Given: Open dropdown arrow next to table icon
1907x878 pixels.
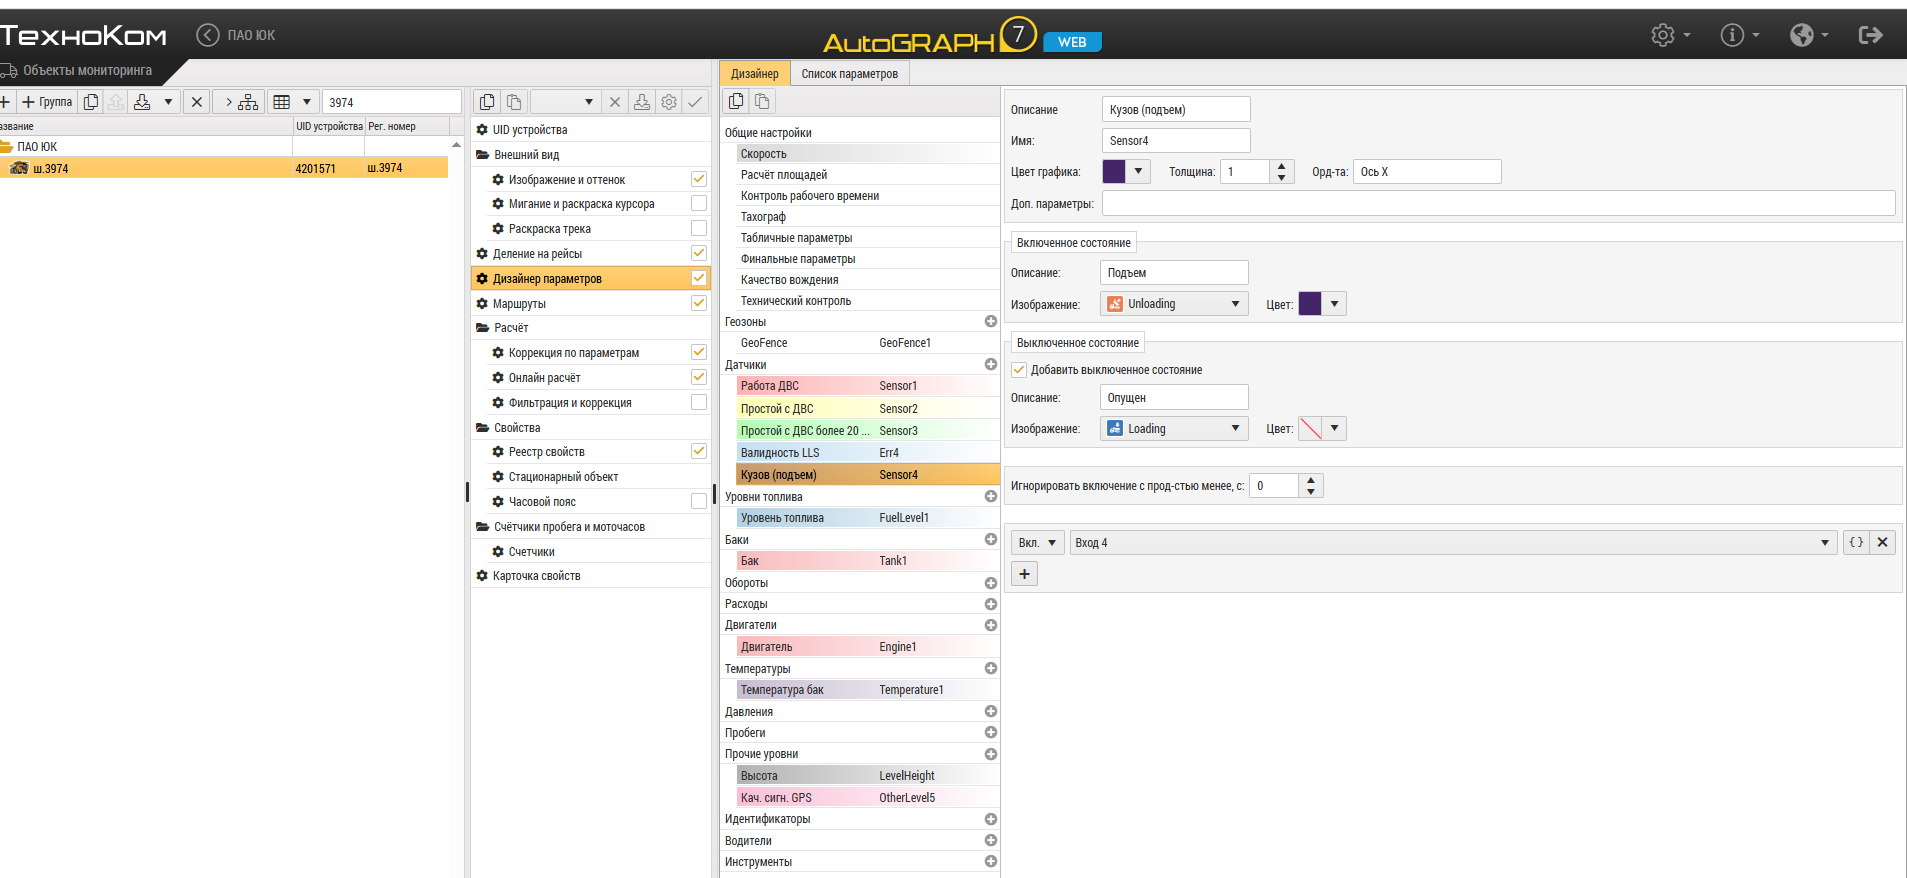Looking at the screenshot, I should [x=307, y=102].
